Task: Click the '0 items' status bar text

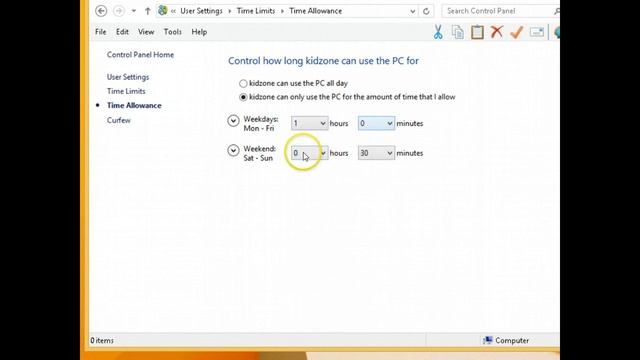Action: click(x=102, y=340)
